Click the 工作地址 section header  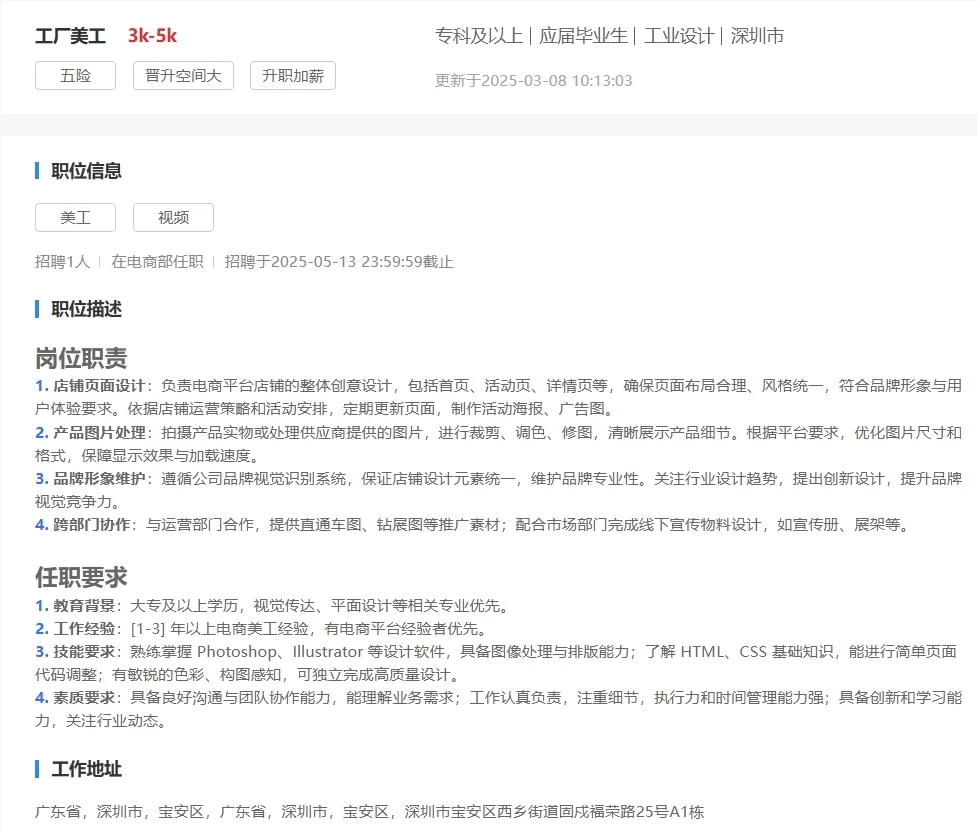point(85,768)
